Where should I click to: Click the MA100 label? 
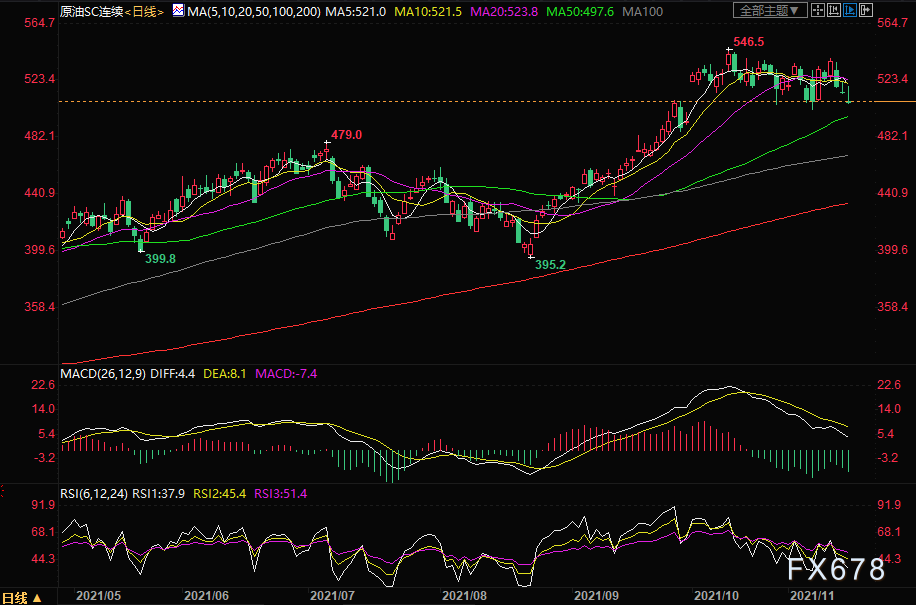pyautogui.click(x=643, y=11)
